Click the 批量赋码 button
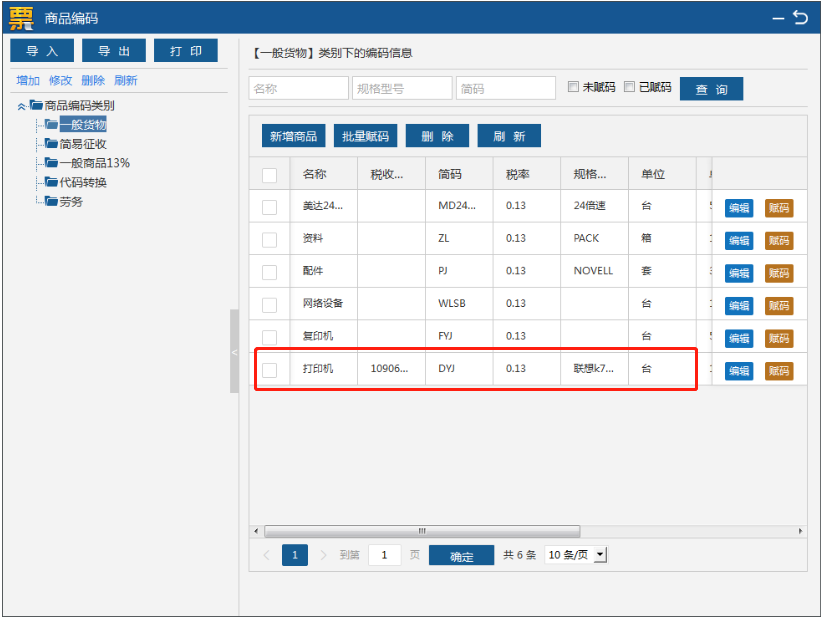Viewport: 821px width, 620px height. click(365, 136)
